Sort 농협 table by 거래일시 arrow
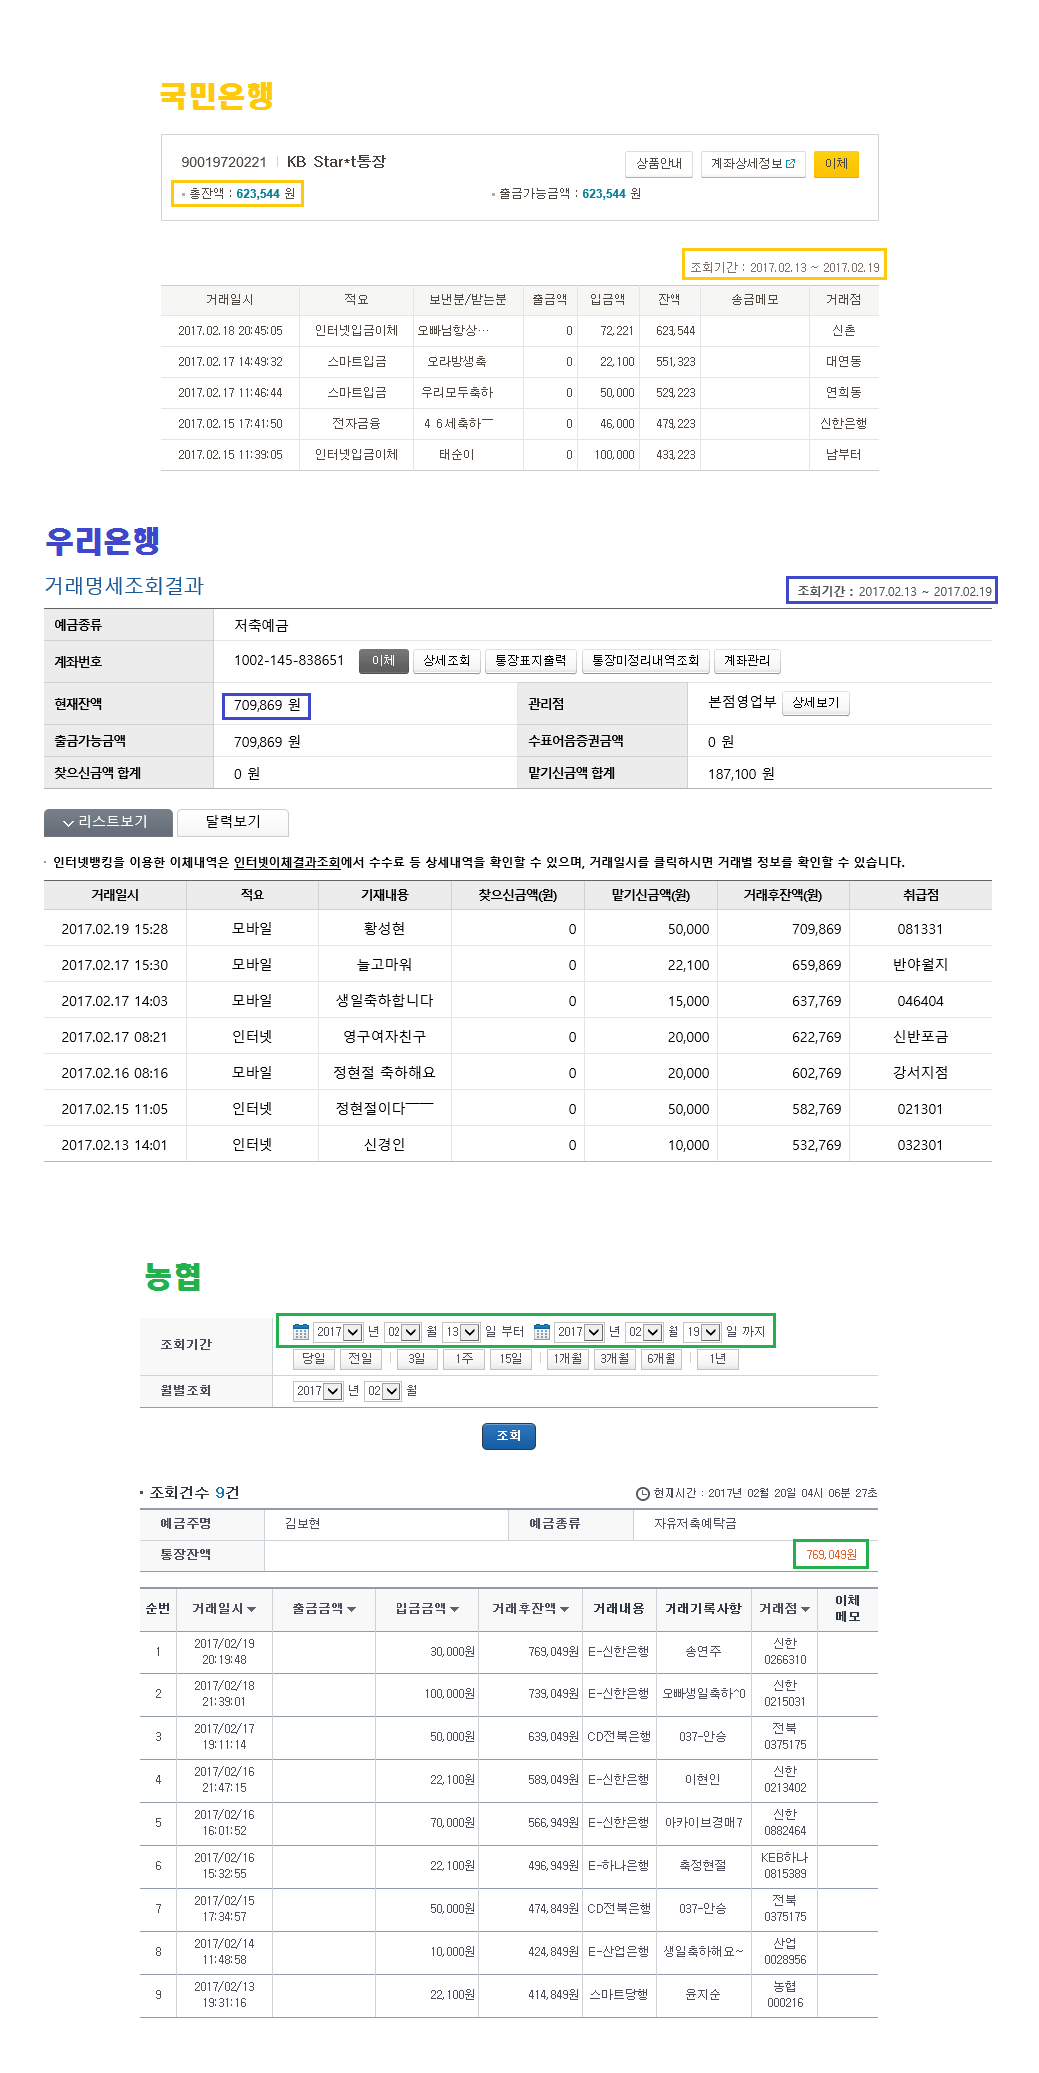Viewport: 1039px width, 2073px height. [251, 1609]
